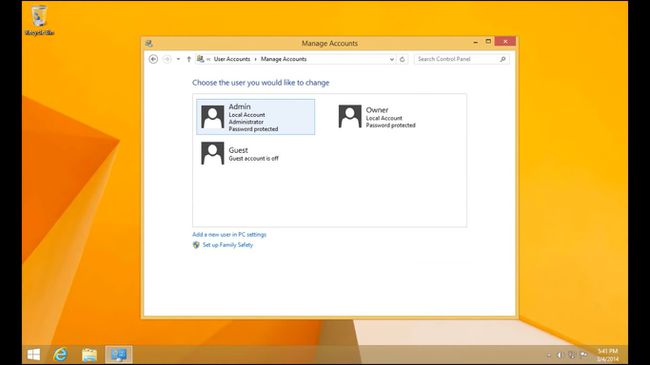Minimize the Manage Accounts window
This screenshot has width=650, height=365.
coord(475,42)
